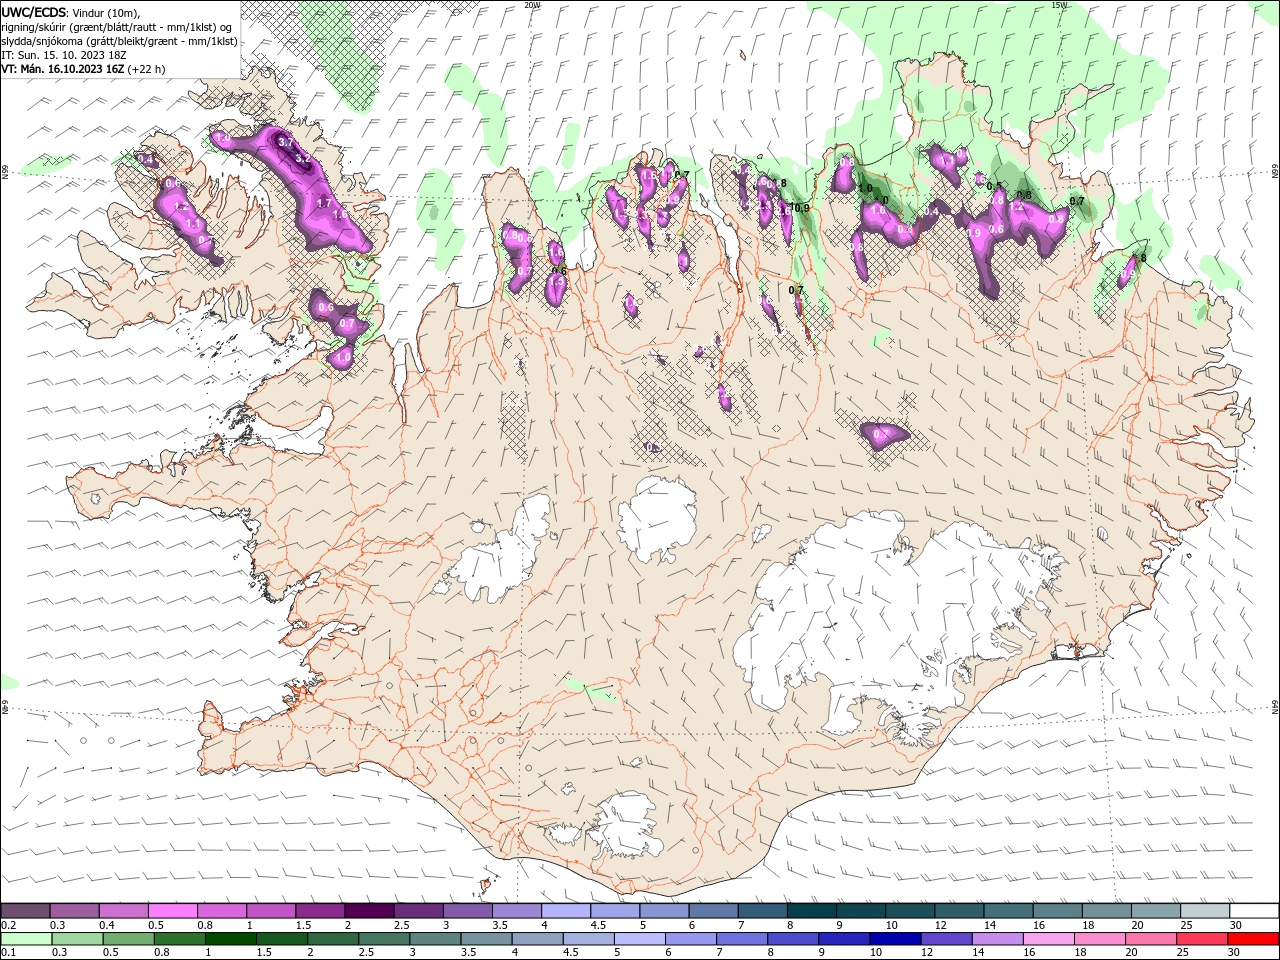Image resolution: width=1280 pixels, height=960 pixels.
Task: Select the snow legend swatch labeled 0.3
Action: 74,911
